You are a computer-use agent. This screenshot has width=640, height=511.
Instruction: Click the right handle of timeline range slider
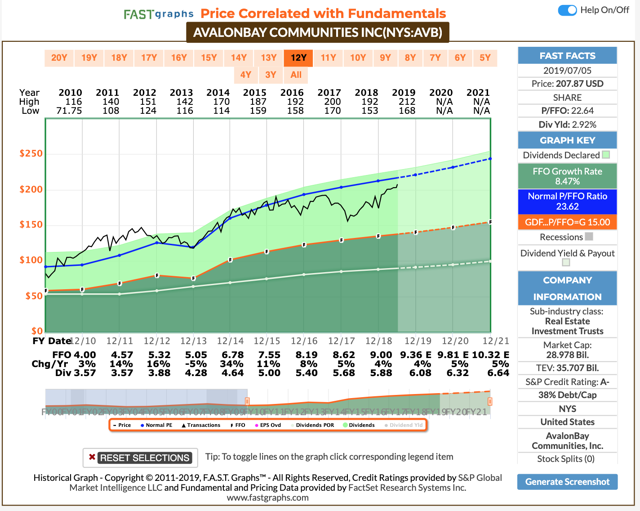[490, 401]
